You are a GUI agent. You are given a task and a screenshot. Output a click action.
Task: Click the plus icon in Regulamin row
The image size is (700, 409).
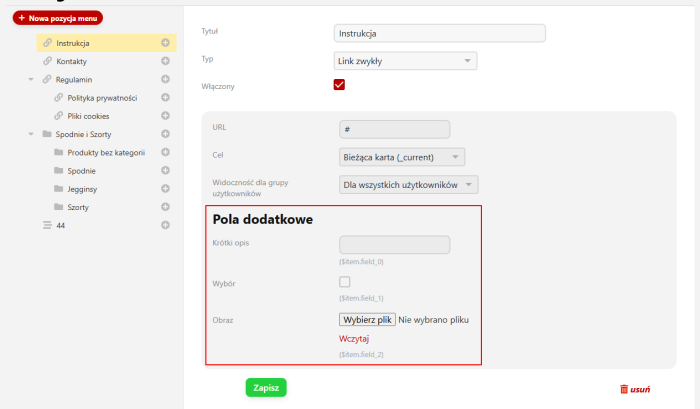[166, 79]
